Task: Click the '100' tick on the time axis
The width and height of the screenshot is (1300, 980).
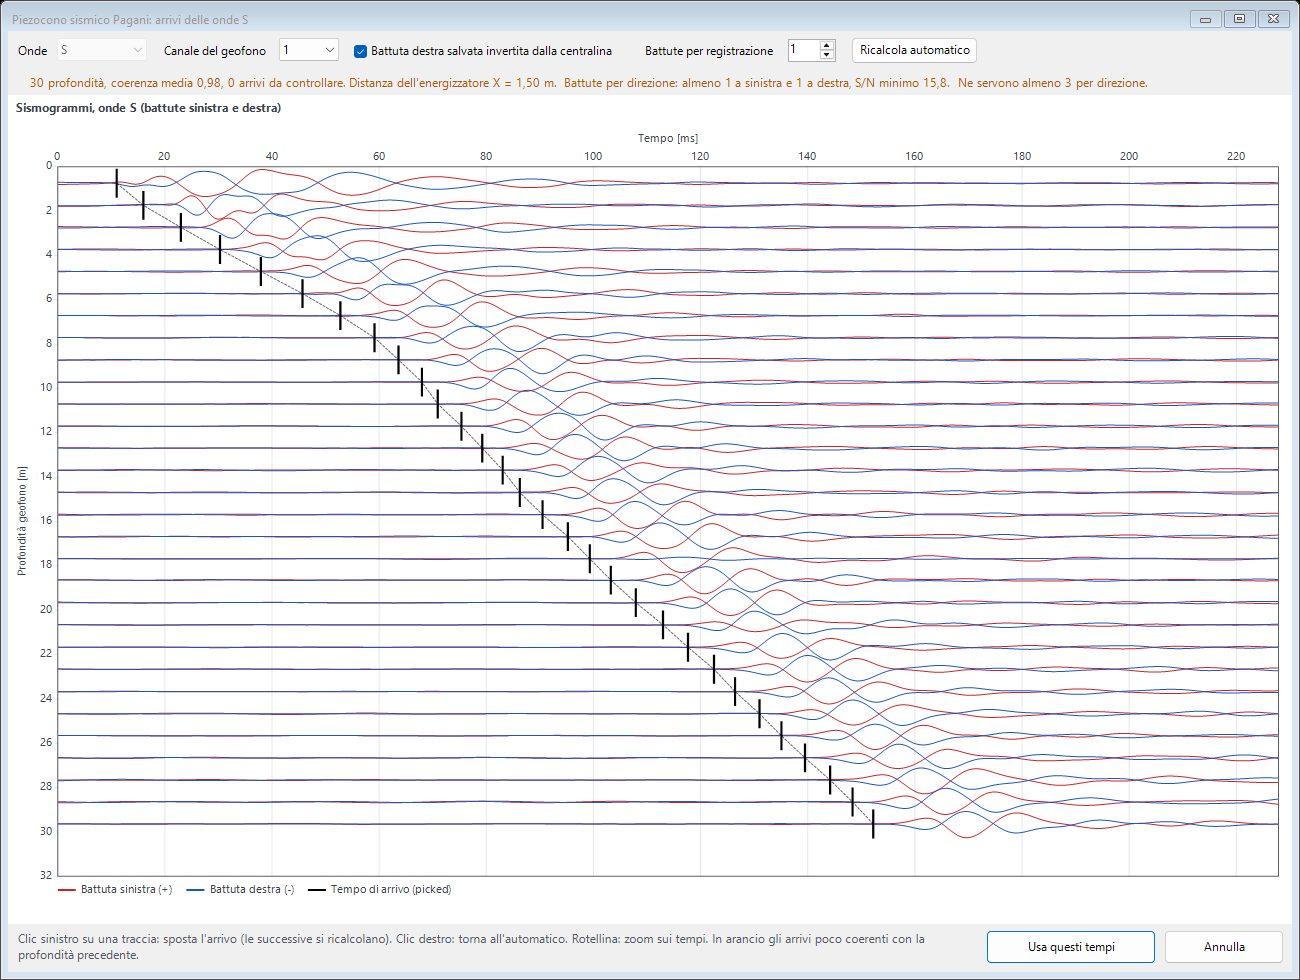Action: point(593,156)
